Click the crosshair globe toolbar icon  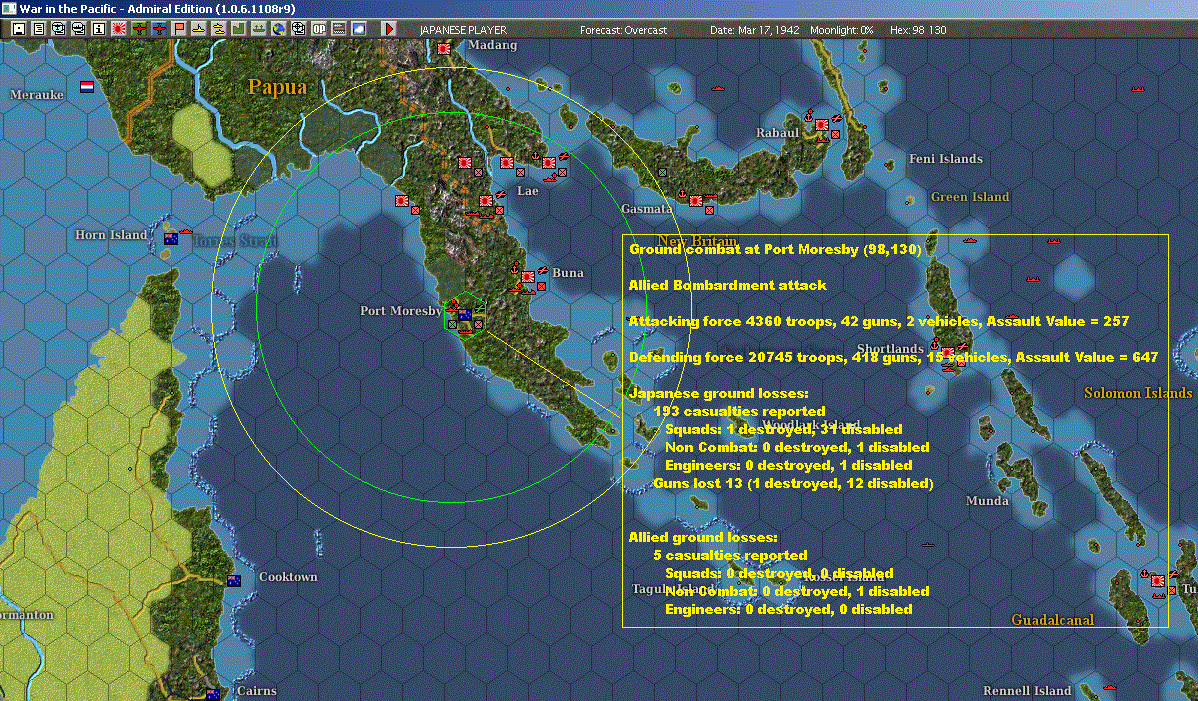tap(299, 29)
